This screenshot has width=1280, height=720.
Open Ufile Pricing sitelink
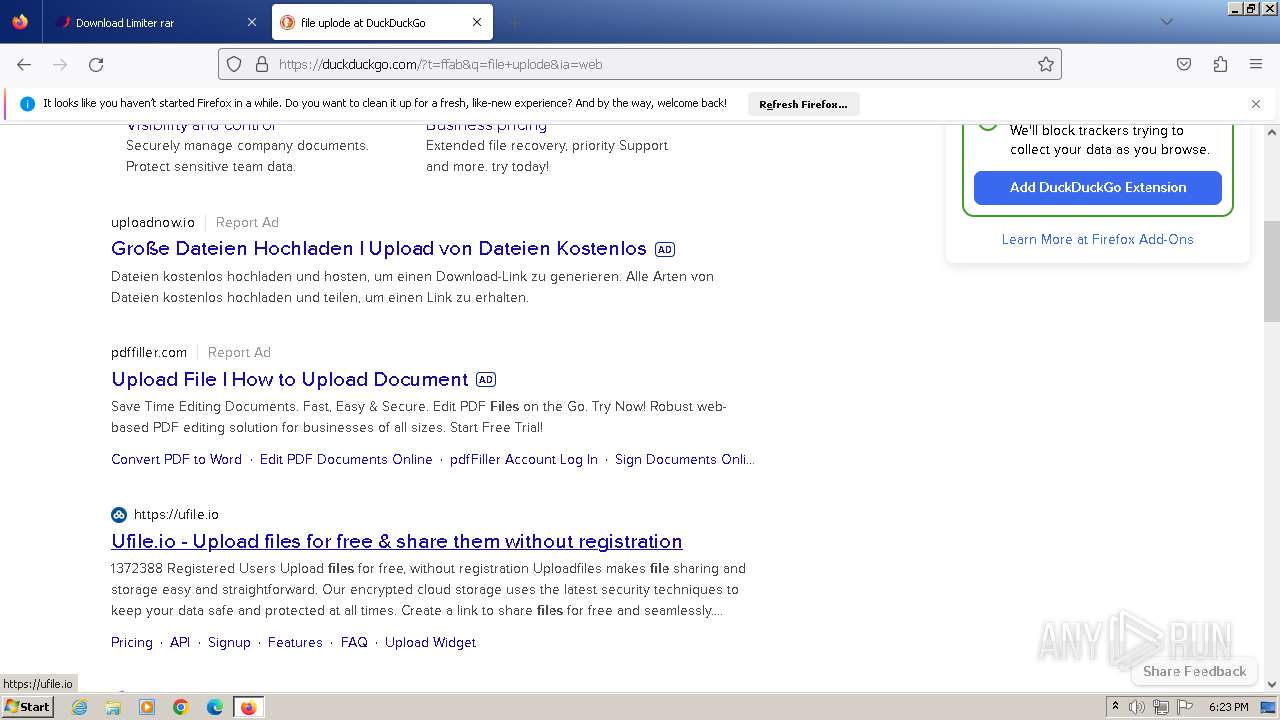pyautogui.click(x=132, y=642)
